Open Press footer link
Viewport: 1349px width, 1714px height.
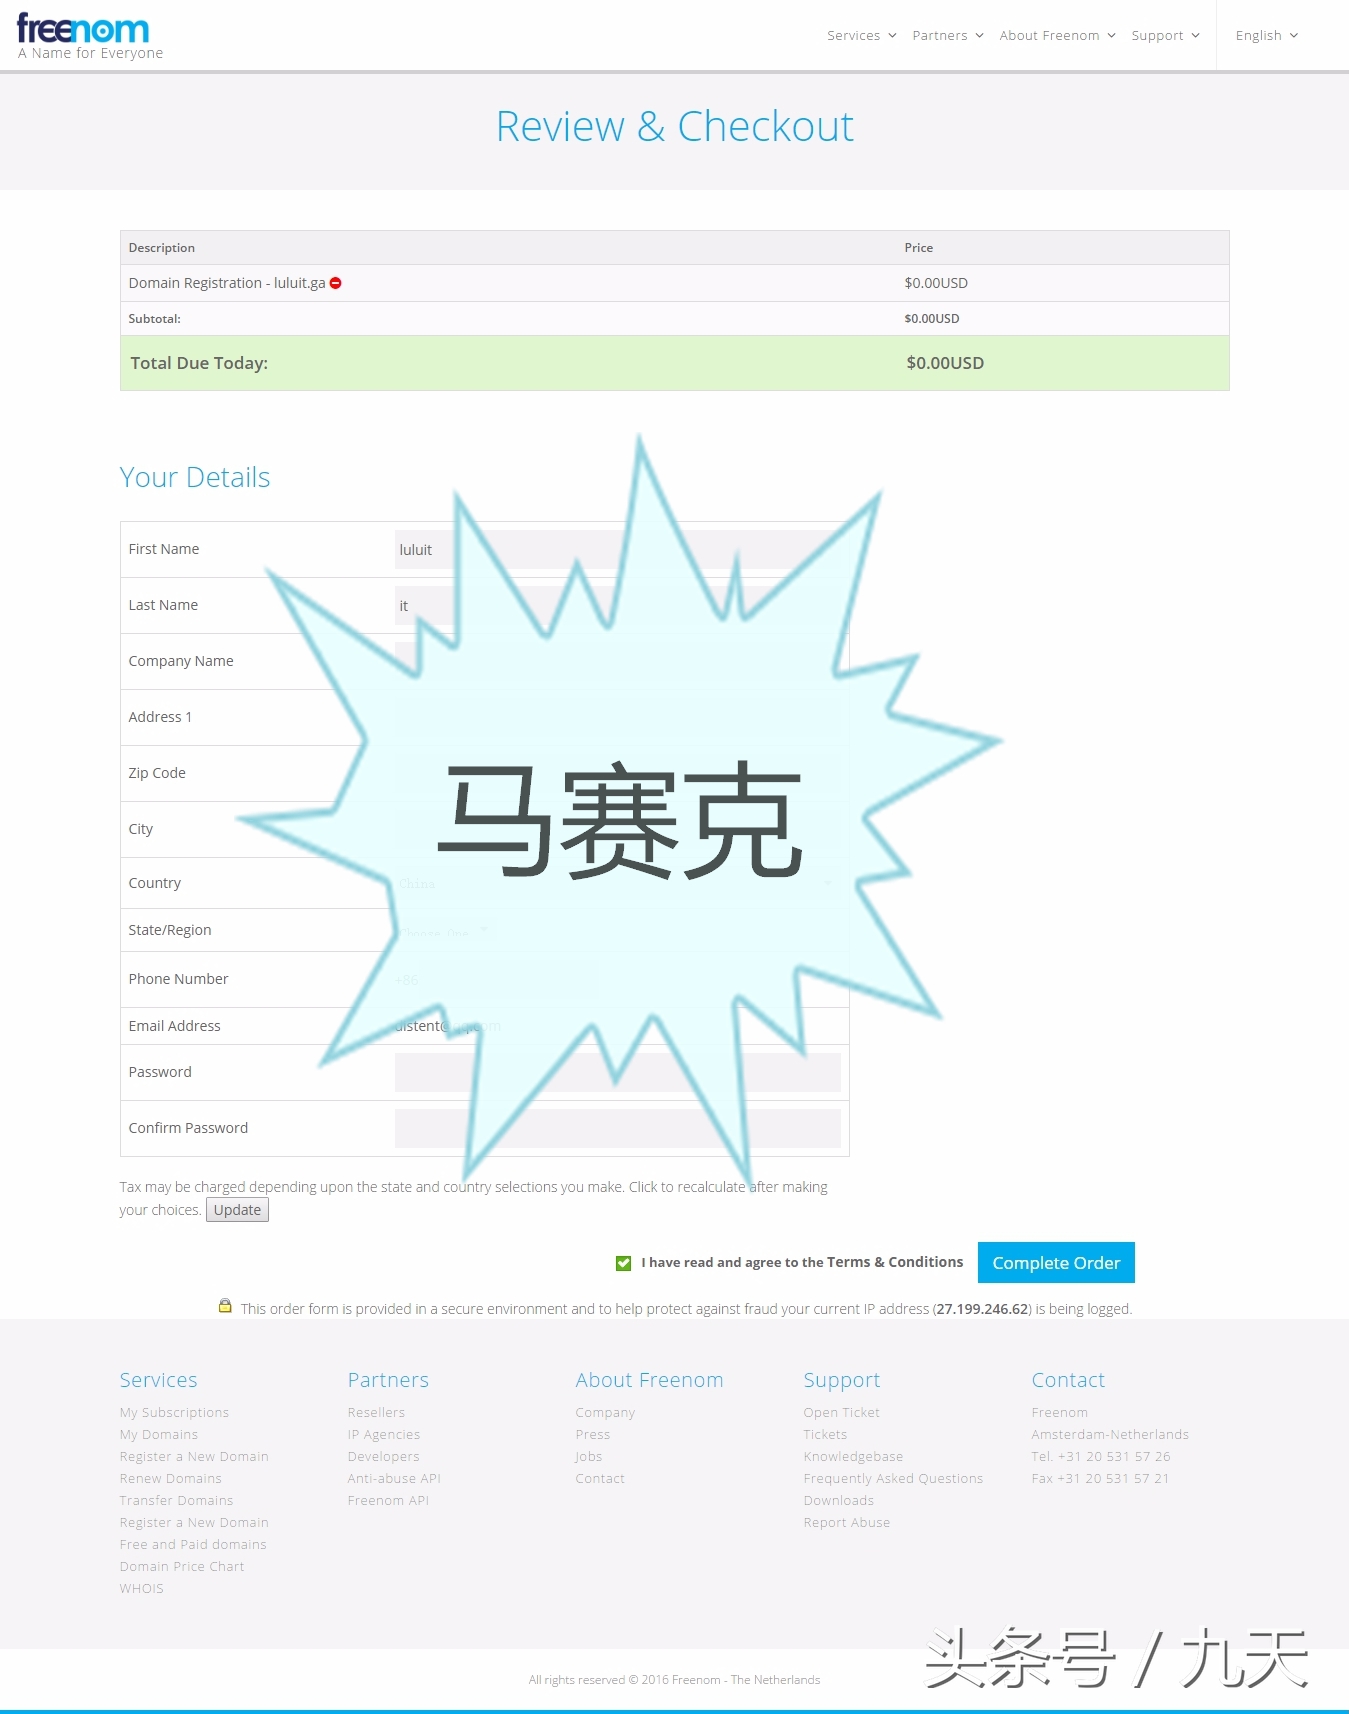coord(592,1434)
